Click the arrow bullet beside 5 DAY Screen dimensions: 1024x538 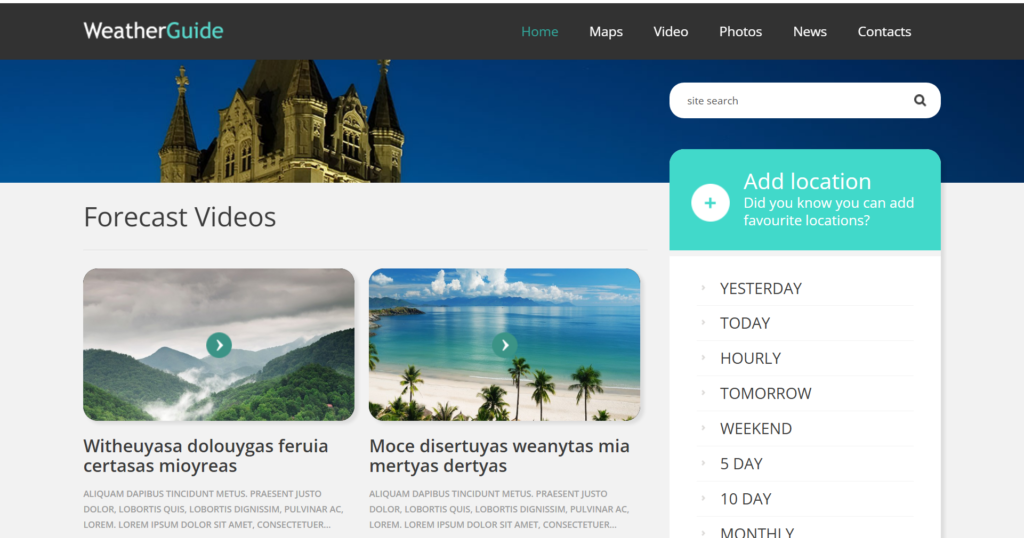[703, 463]
